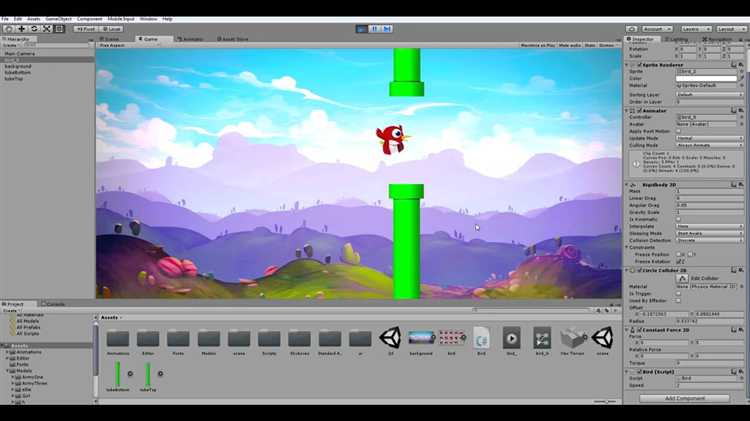Open the GameObject menu

(58, 19)
